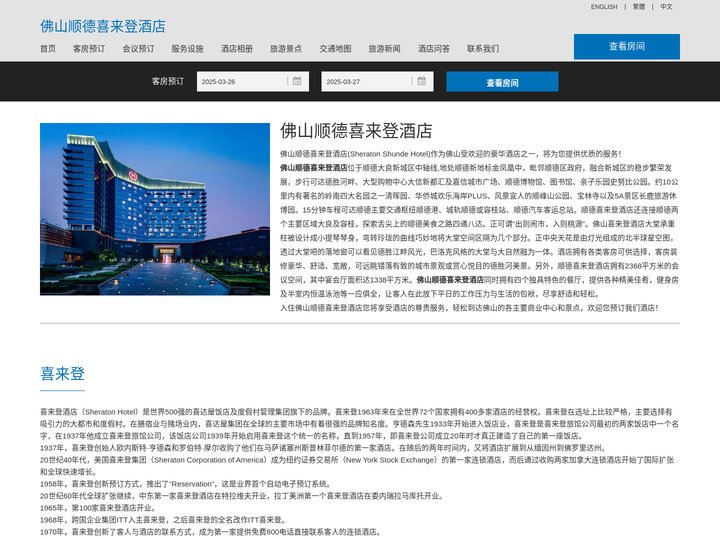This screenshot has width=720, height=540.
Task: Click the 客房预订 label in the dark bar
Action: [x=168, y=81]
